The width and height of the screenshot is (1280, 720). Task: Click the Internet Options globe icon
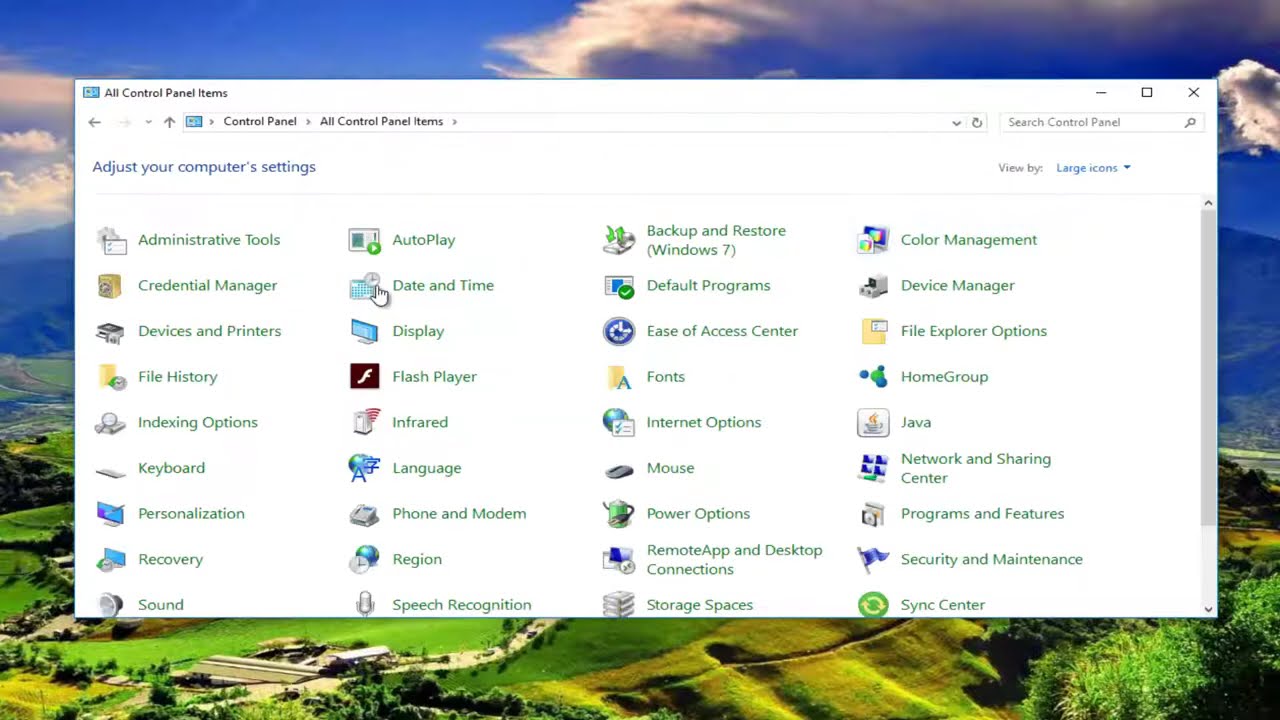point(619,422)
